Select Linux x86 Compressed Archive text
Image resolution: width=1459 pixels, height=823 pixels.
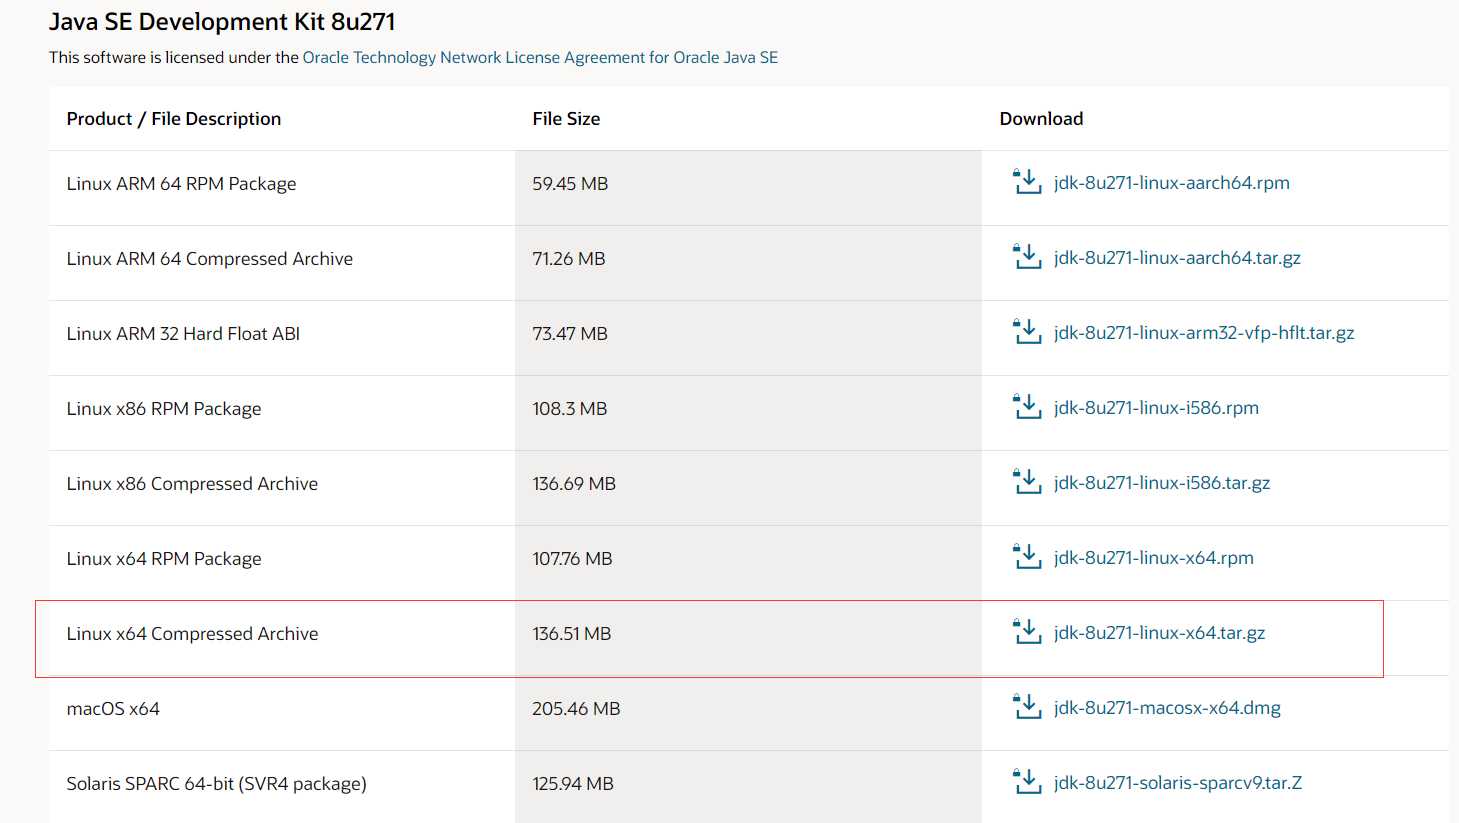tap(192, 484)
